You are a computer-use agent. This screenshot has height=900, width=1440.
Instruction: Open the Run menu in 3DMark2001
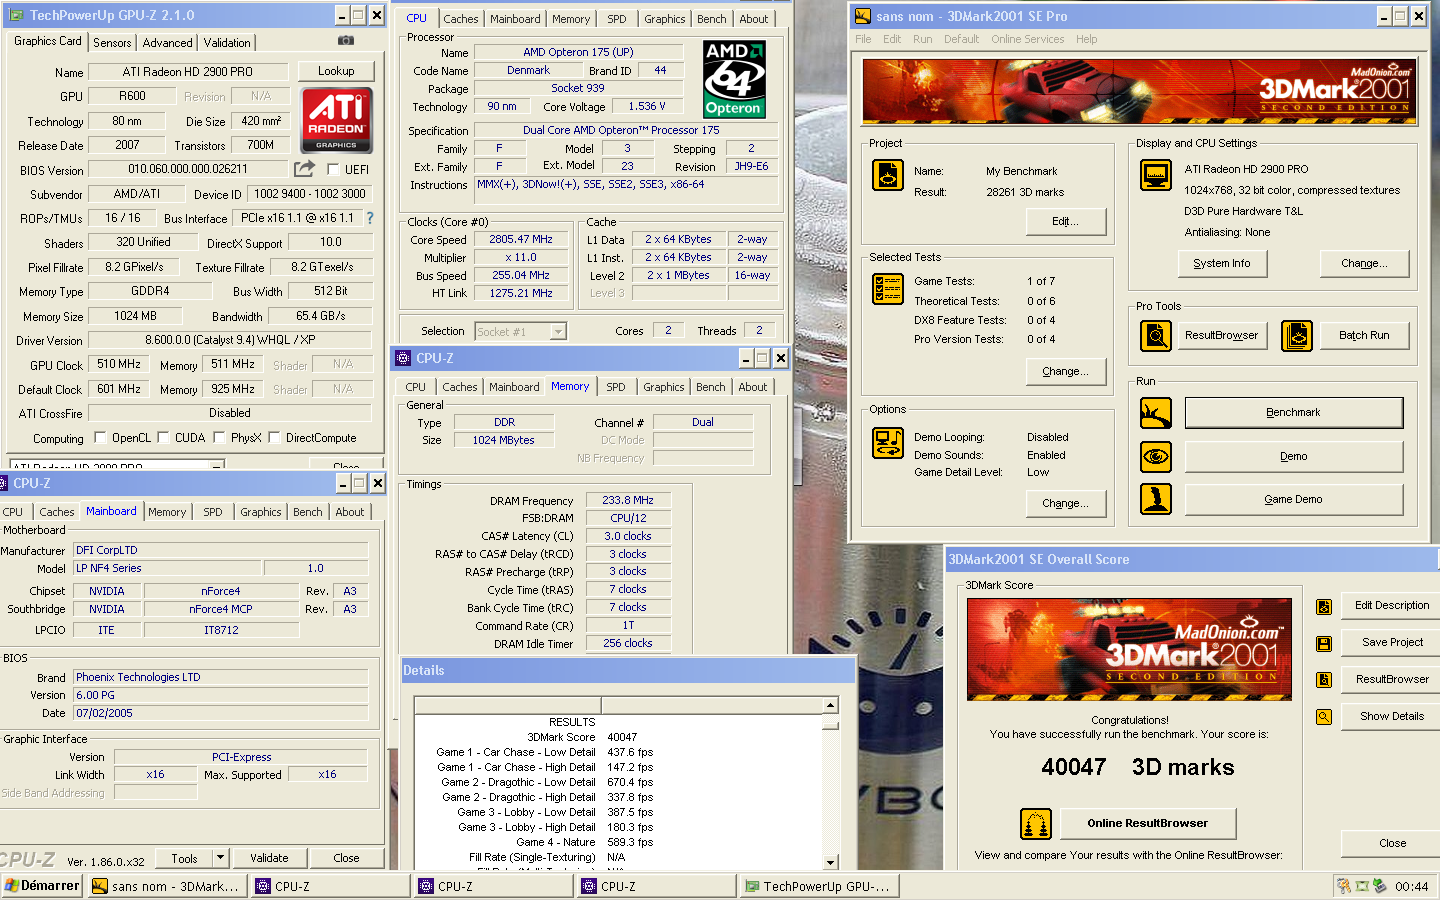point(922,39)
